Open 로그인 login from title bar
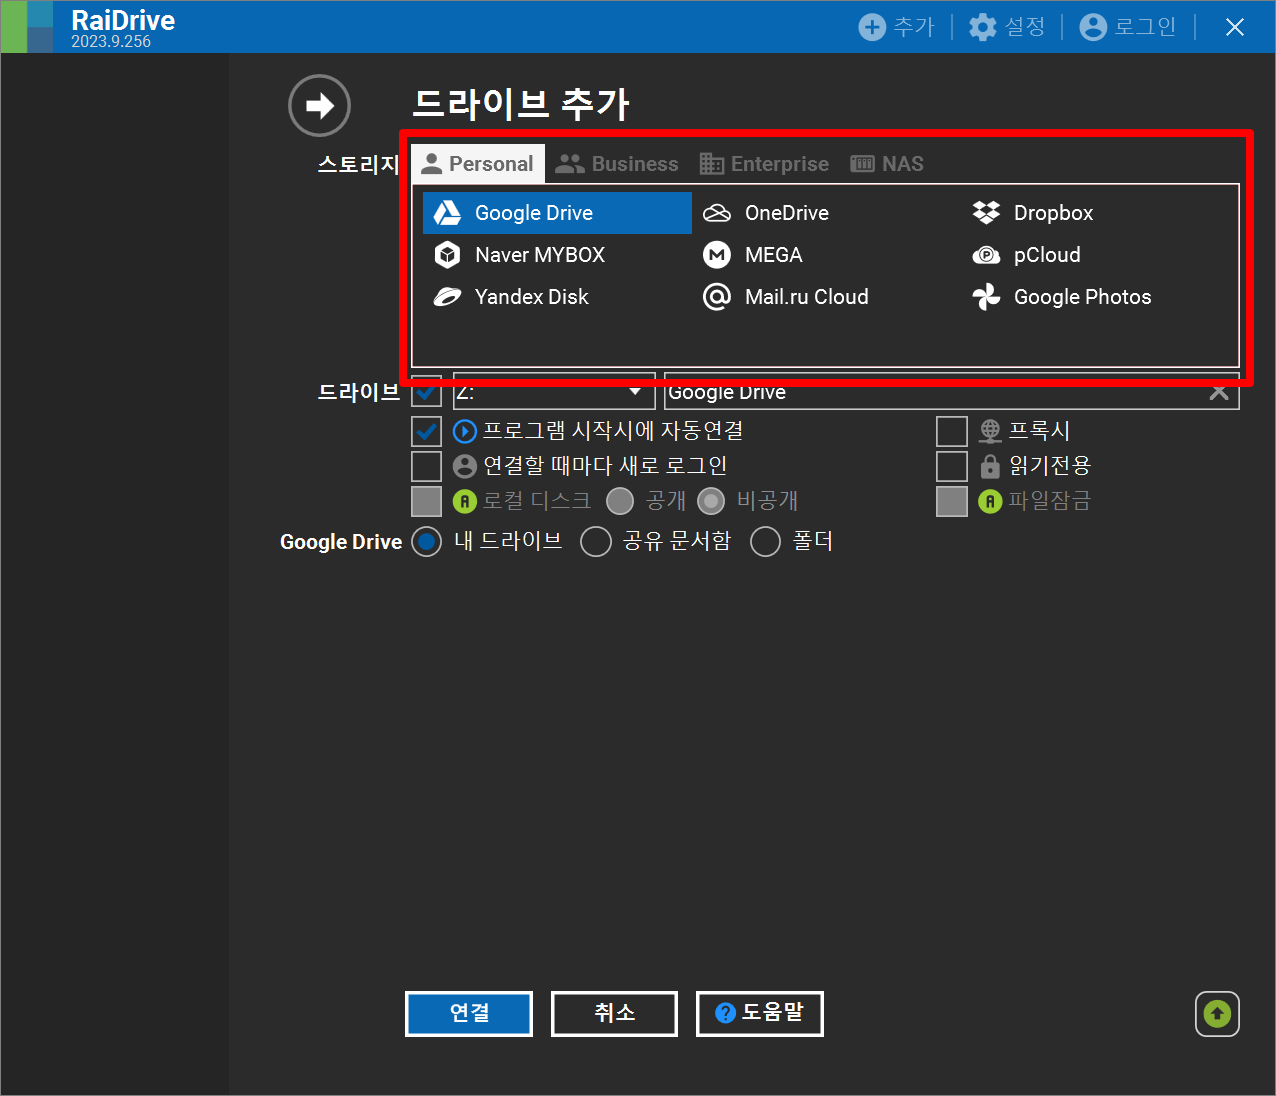The width and height of the screenshot is (1276, 1096). pyautogui.click(x=1128, y=27)
